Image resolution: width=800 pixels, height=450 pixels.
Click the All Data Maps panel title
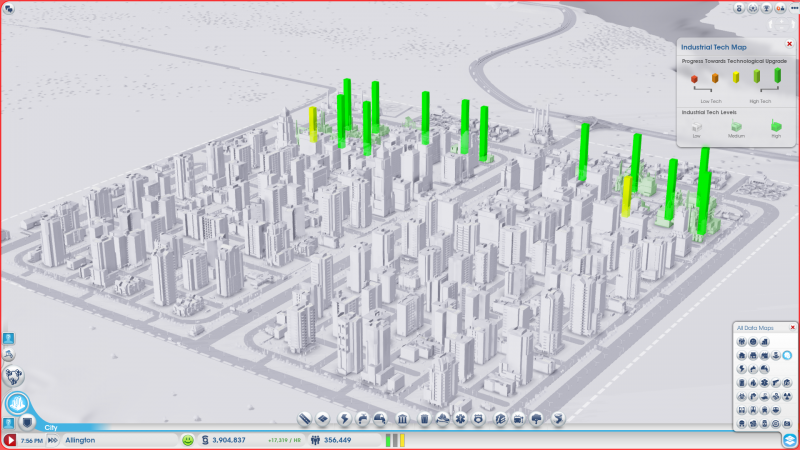(x=755, y=328)
